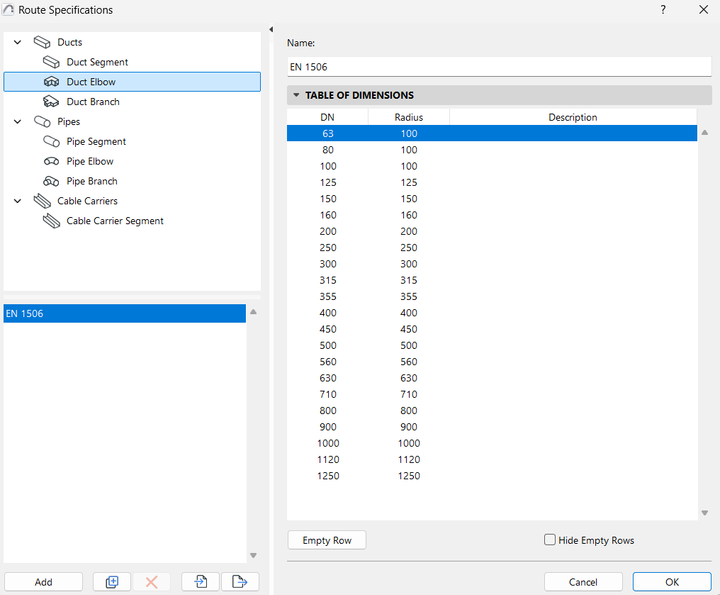Click Radius value 500

(409, 345)
